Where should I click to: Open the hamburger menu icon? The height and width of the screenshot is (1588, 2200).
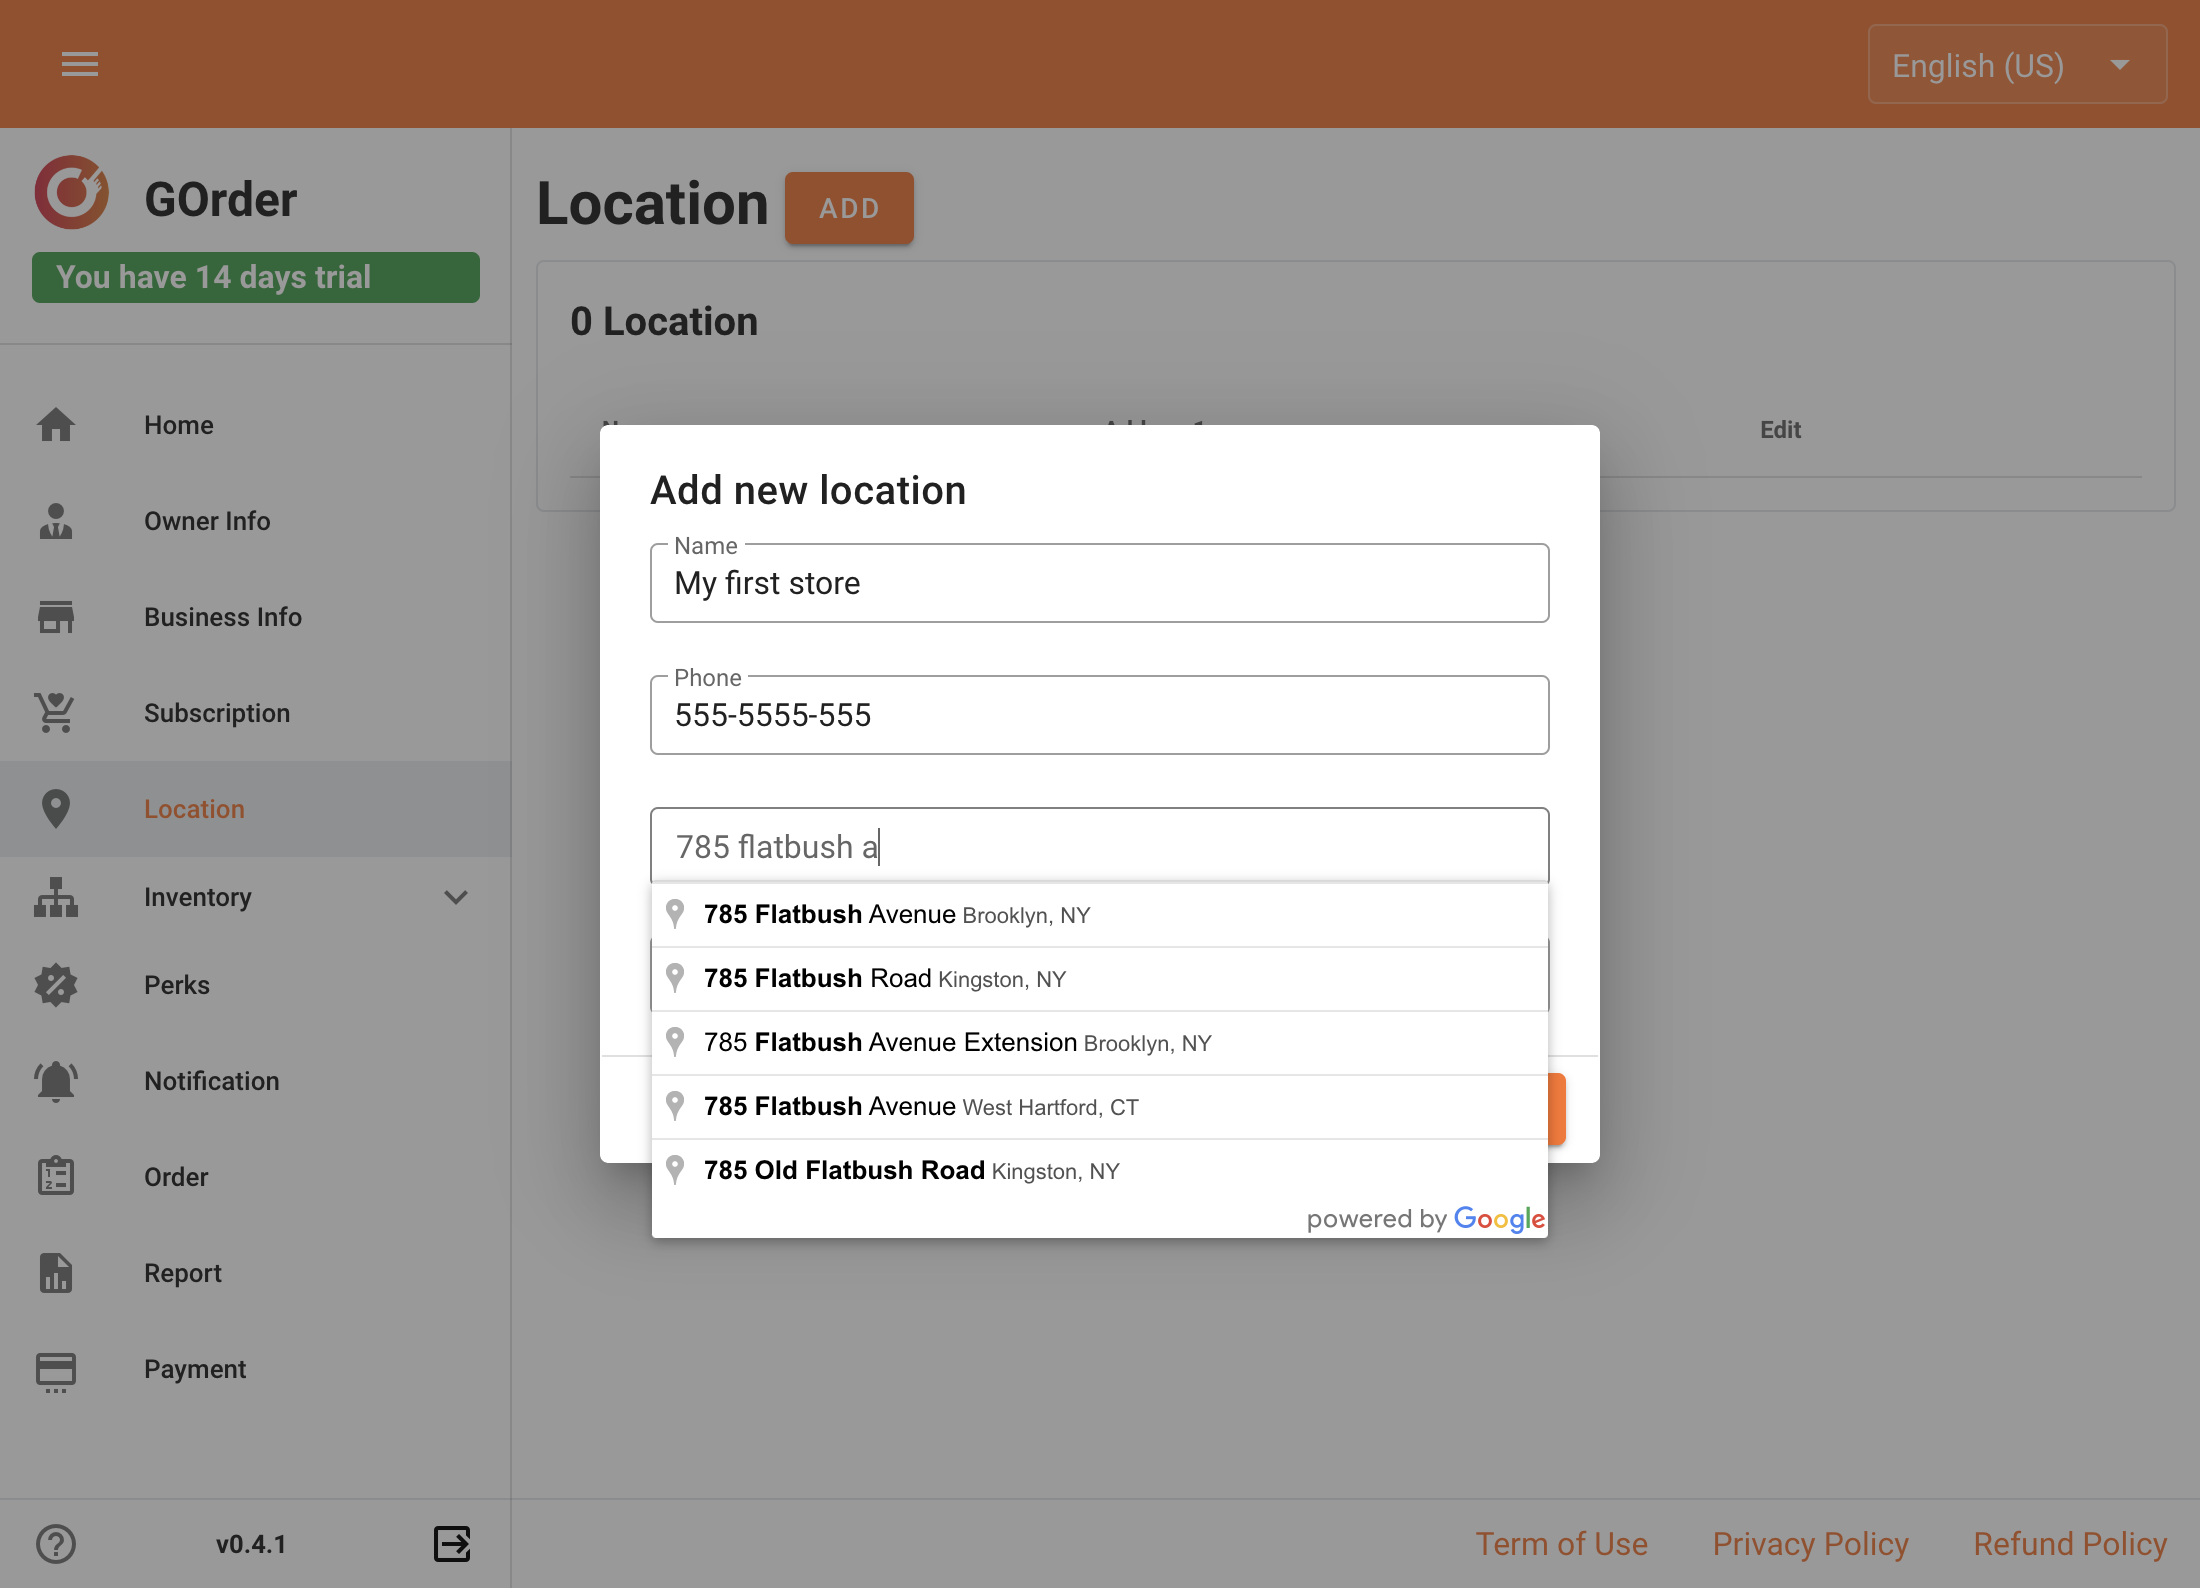[x=80, y=65]
